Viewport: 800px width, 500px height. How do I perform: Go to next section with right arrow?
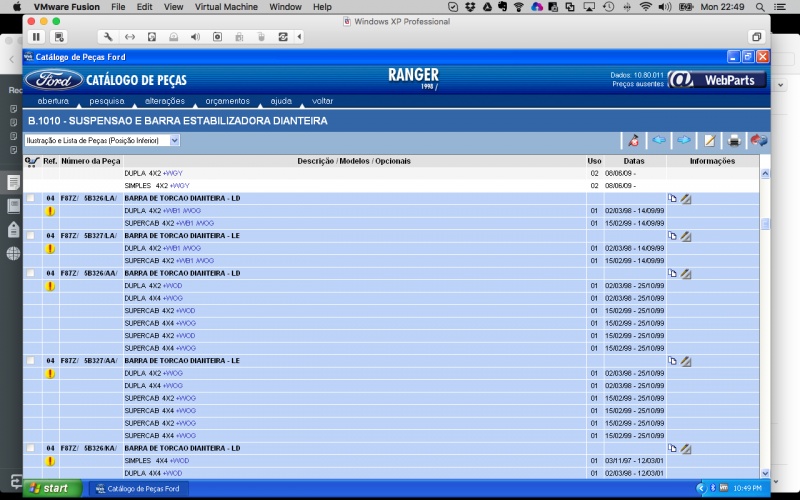[684, 140]
